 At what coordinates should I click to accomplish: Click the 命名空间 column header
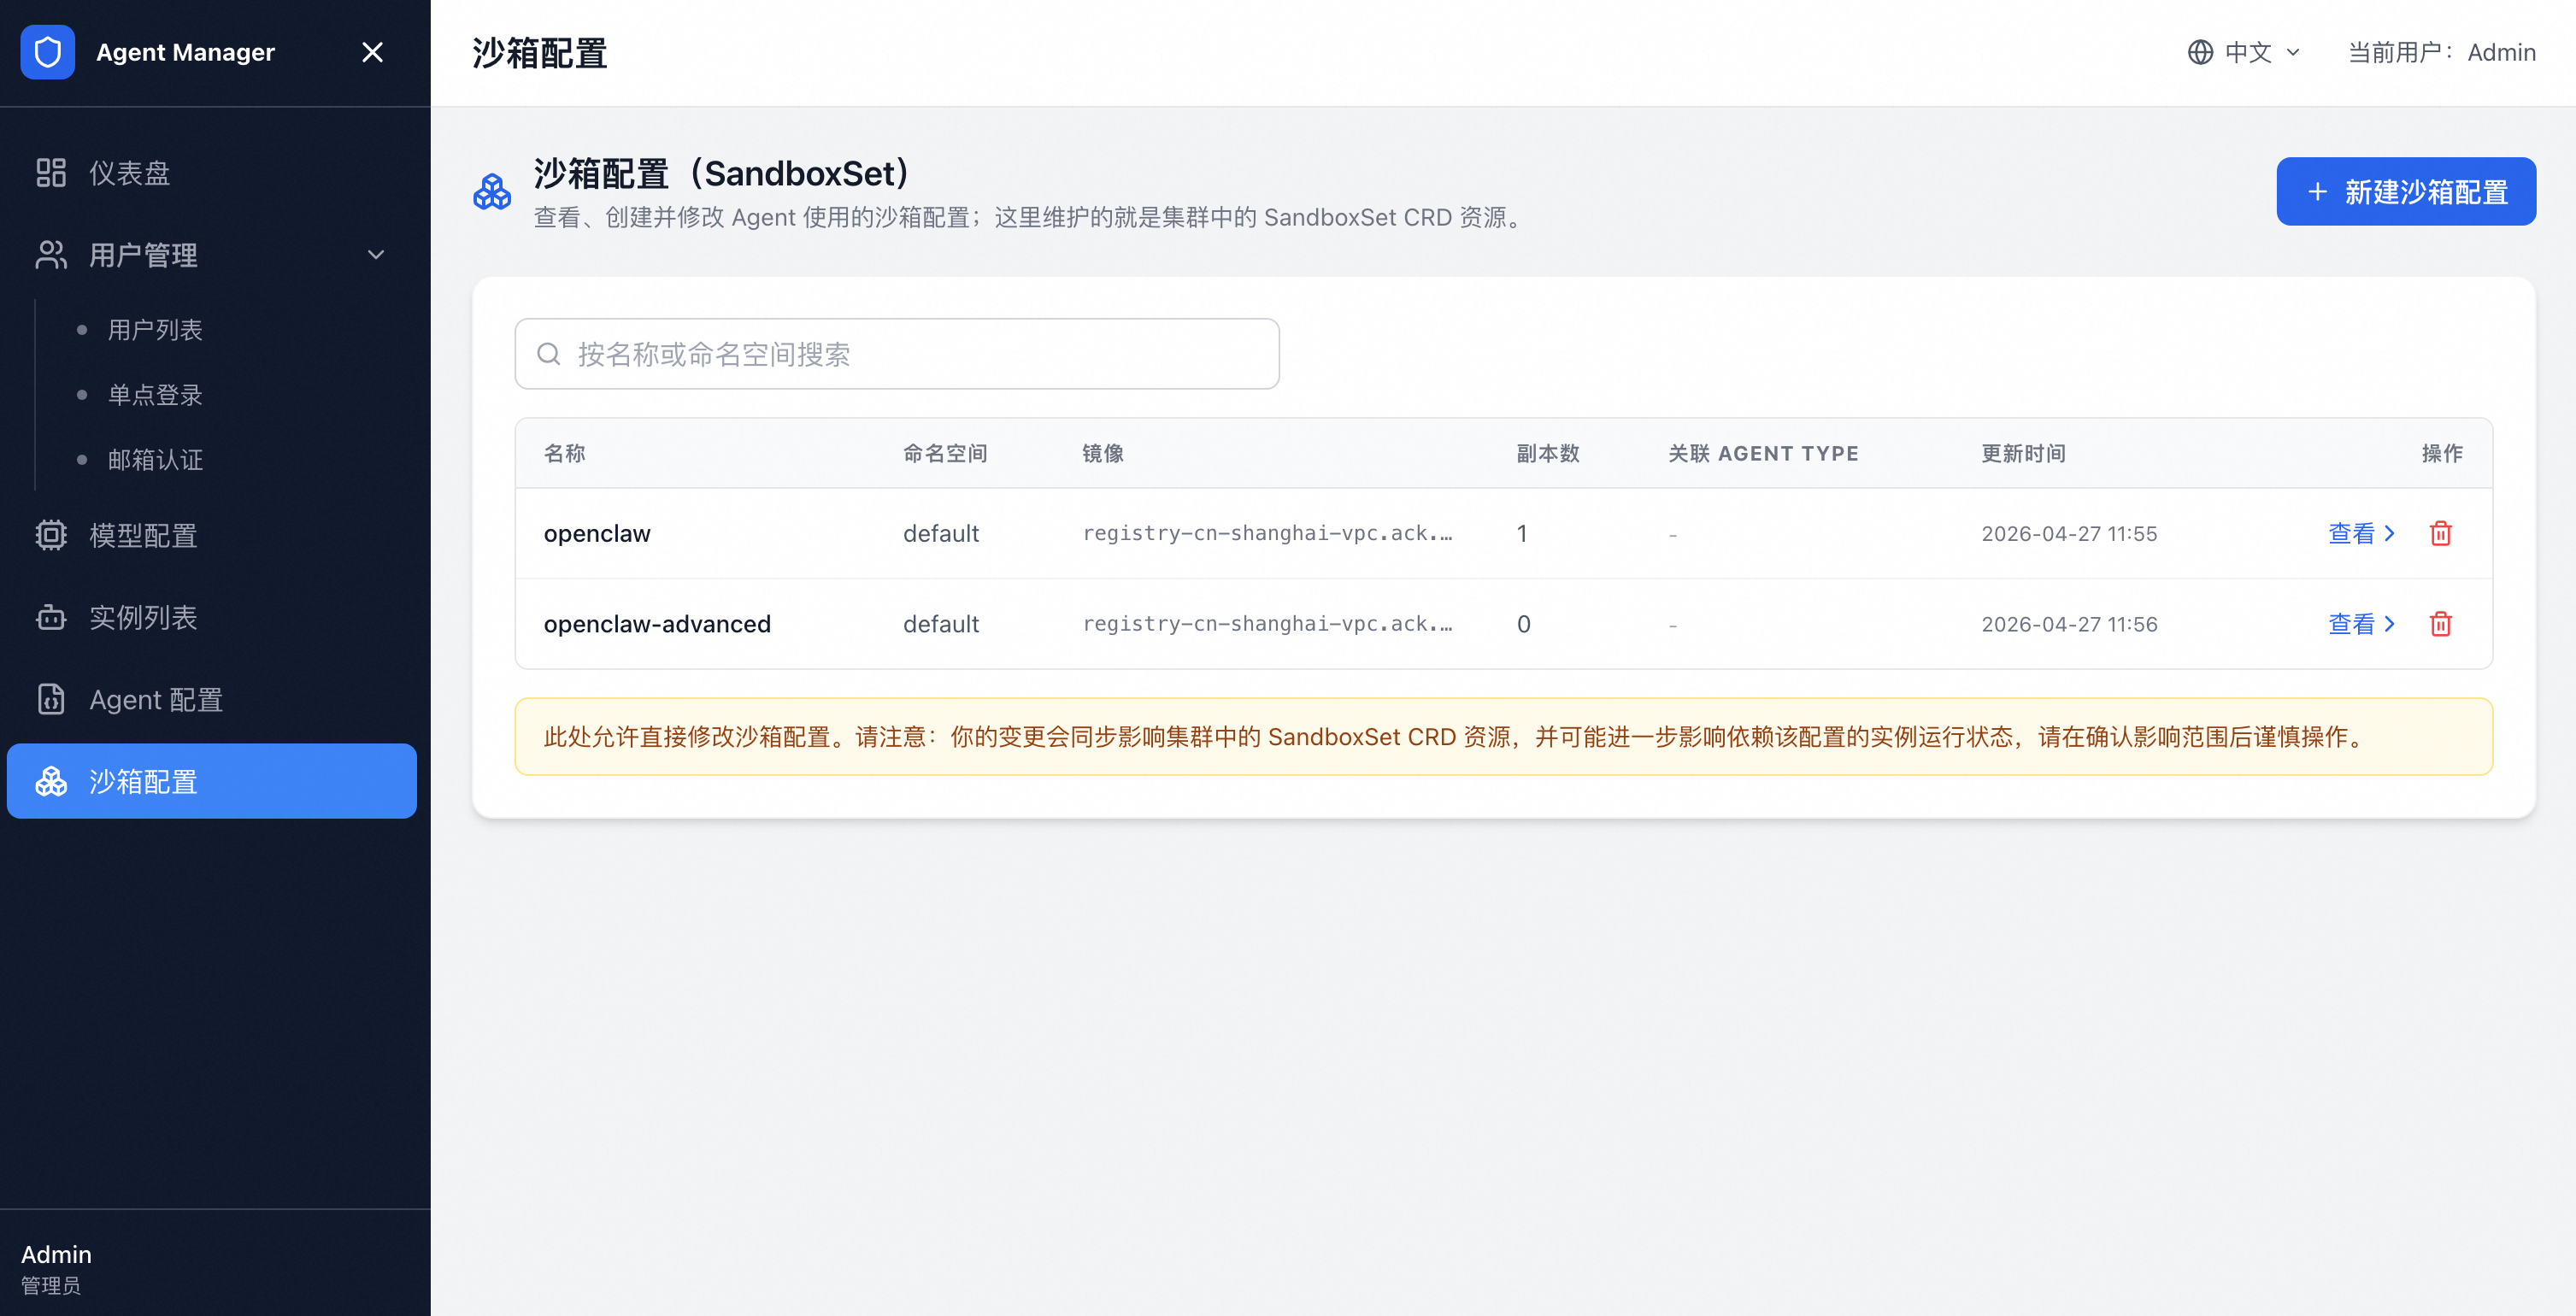(945, 453)
